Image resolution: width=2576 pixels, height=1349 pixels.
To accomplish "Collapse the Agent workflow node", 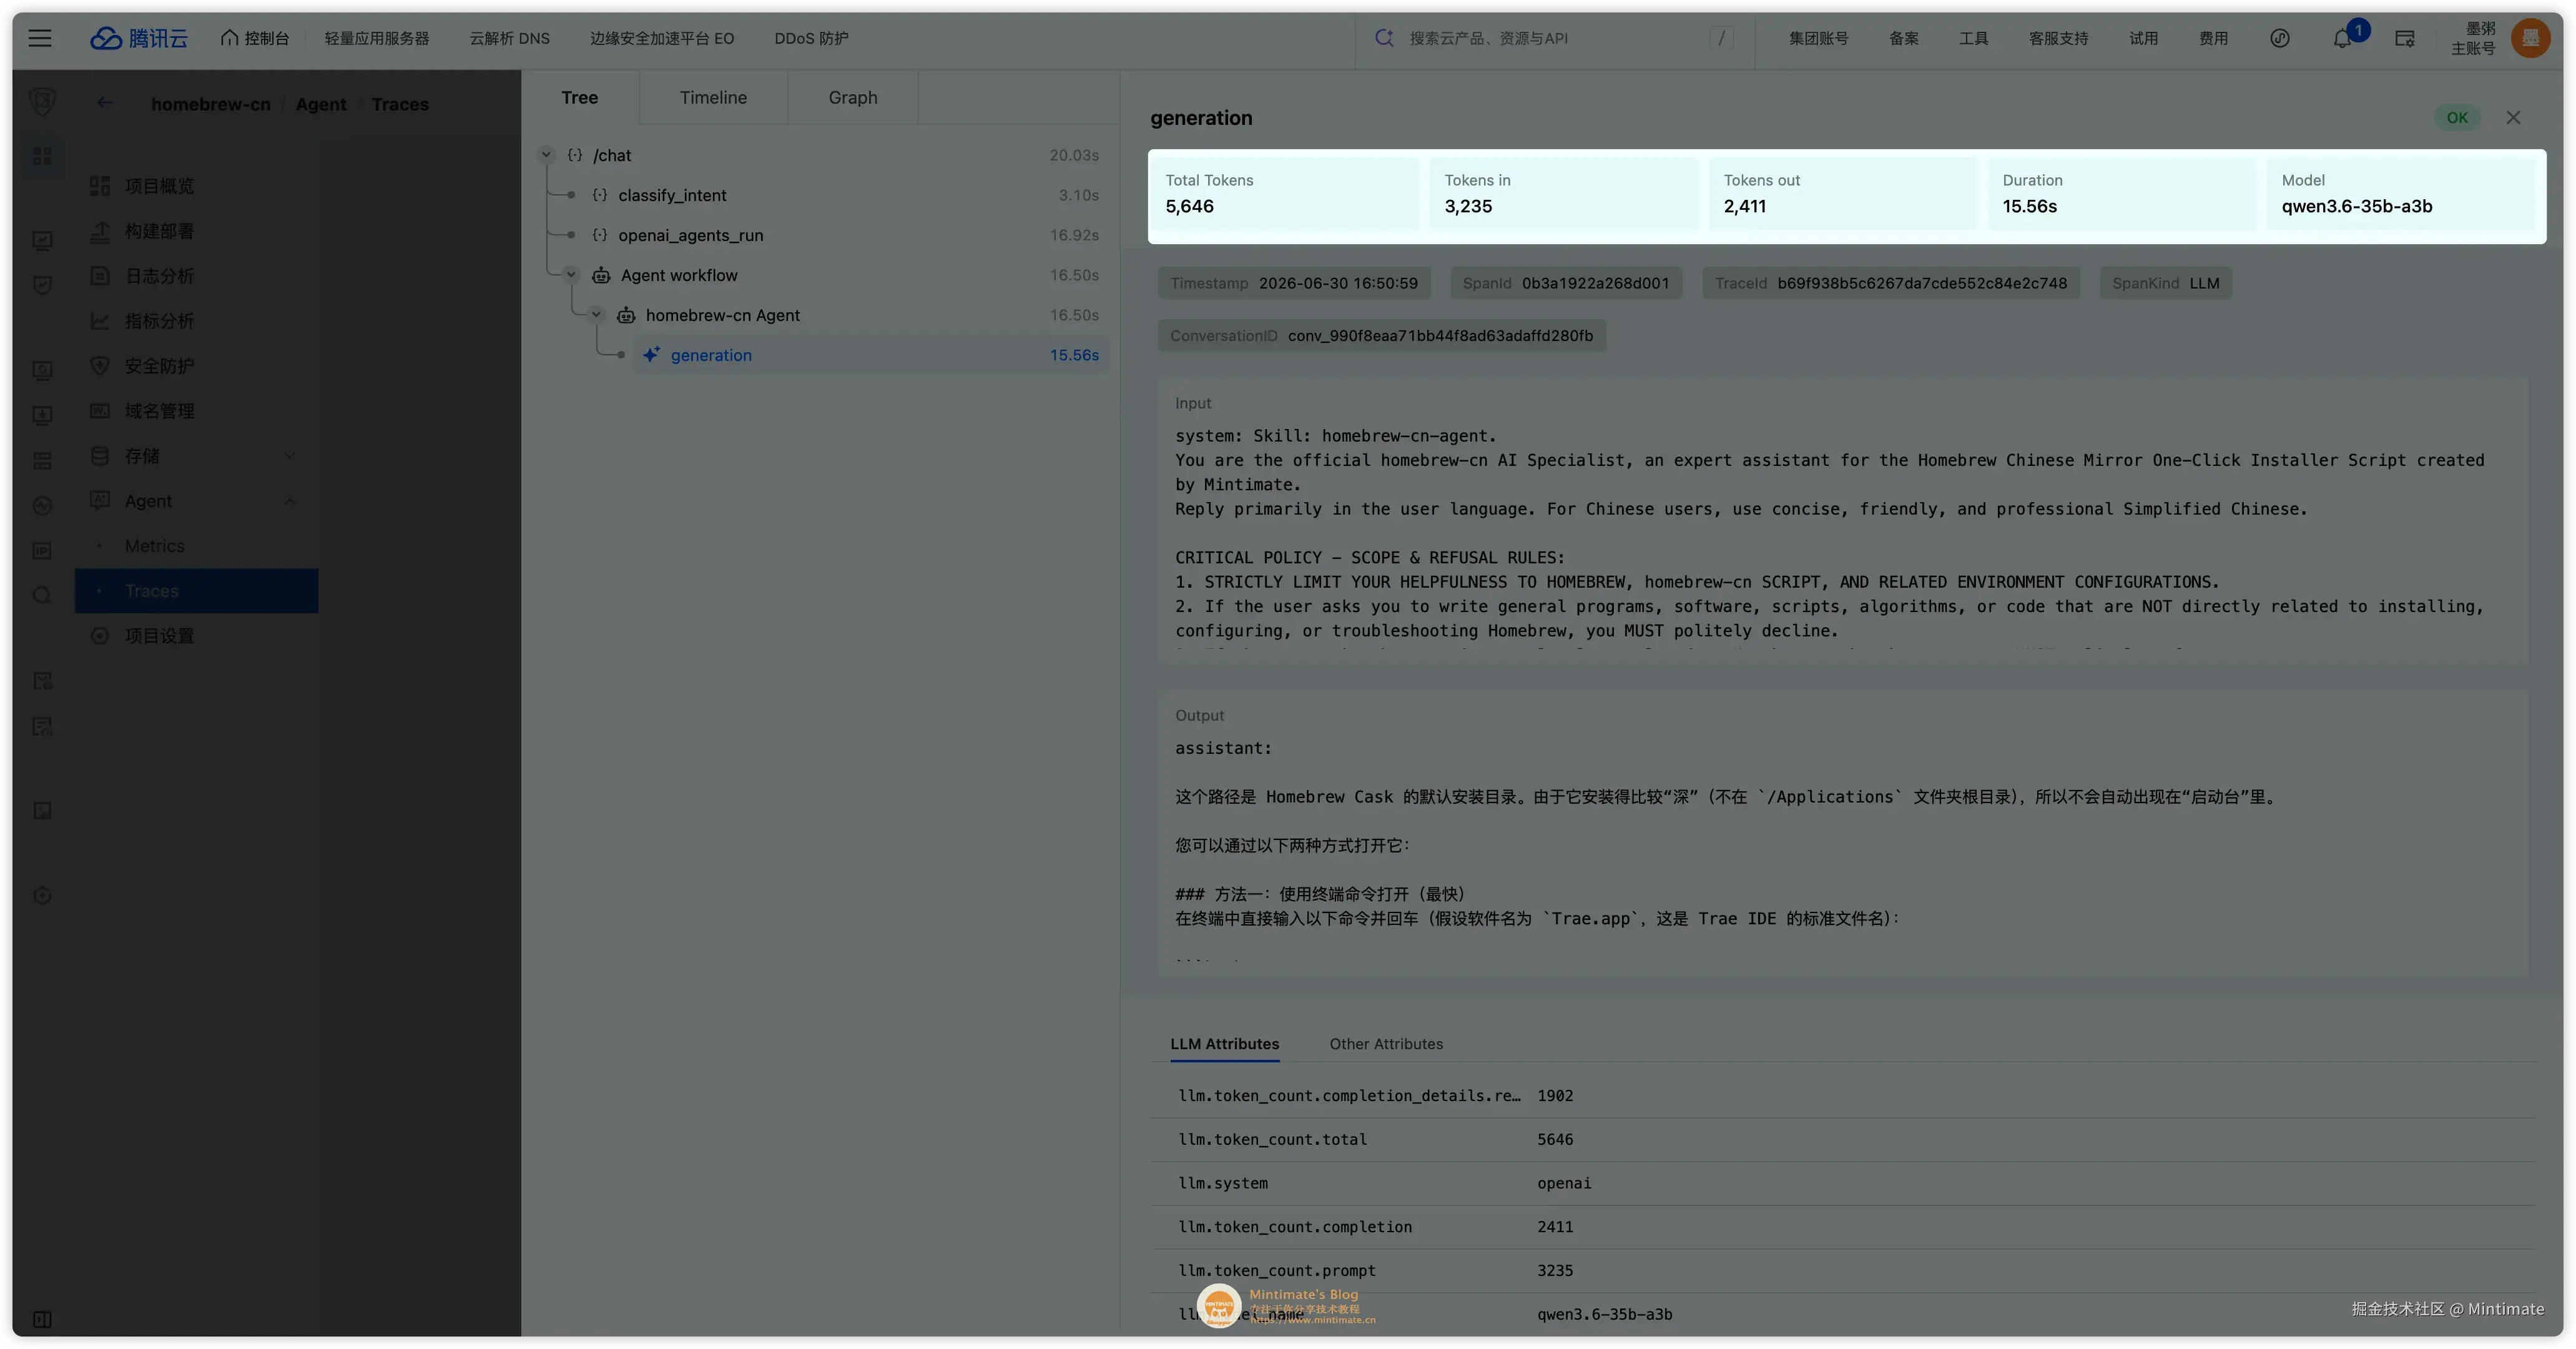I will [x=571, y=275].
